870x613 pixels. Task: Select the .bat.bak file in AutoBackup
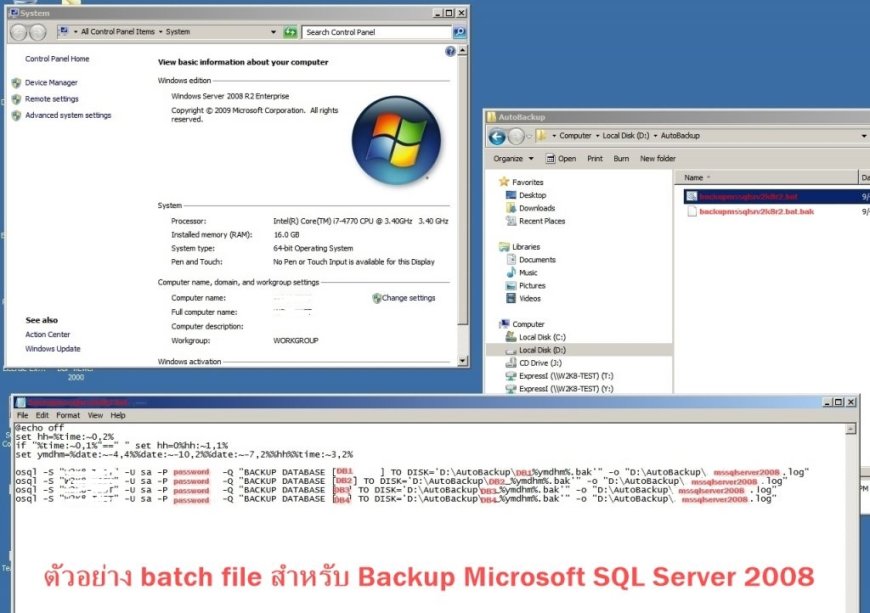(x=756, y=211)
